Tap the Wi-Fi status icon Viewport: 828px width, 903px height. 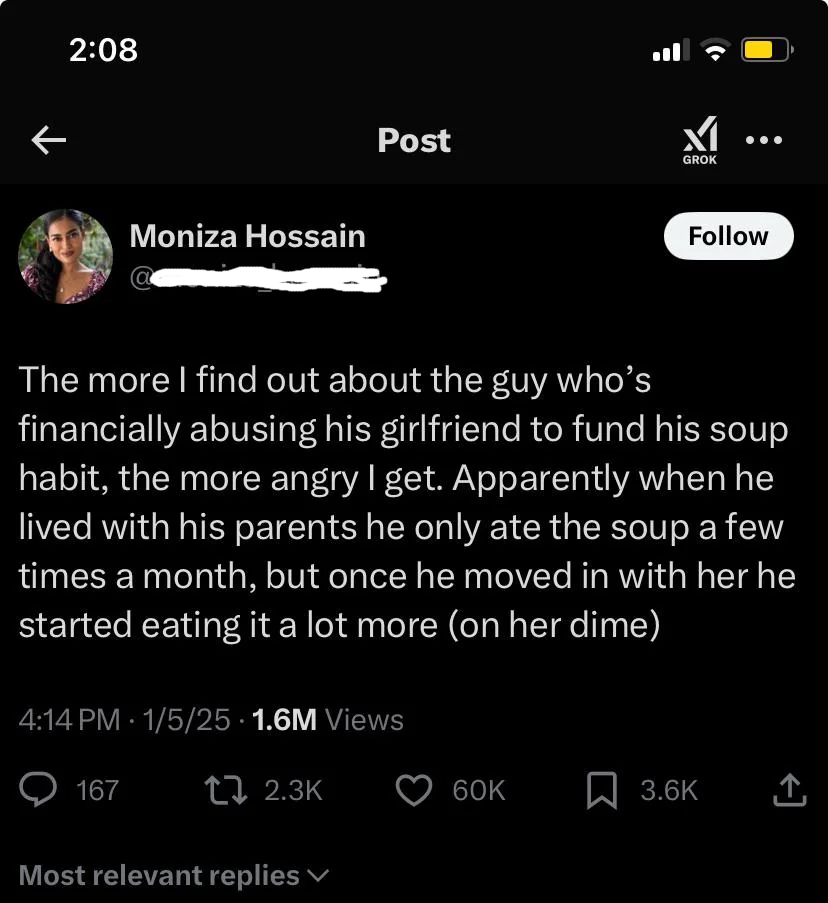(x=715, y=50)
